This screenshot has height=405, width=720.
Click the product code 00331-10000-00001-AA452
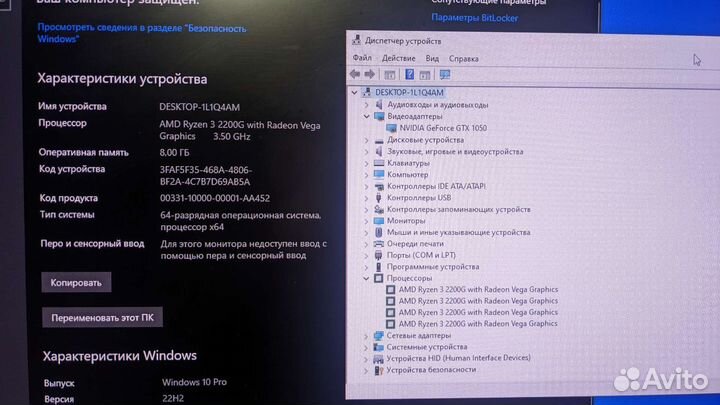215,198
